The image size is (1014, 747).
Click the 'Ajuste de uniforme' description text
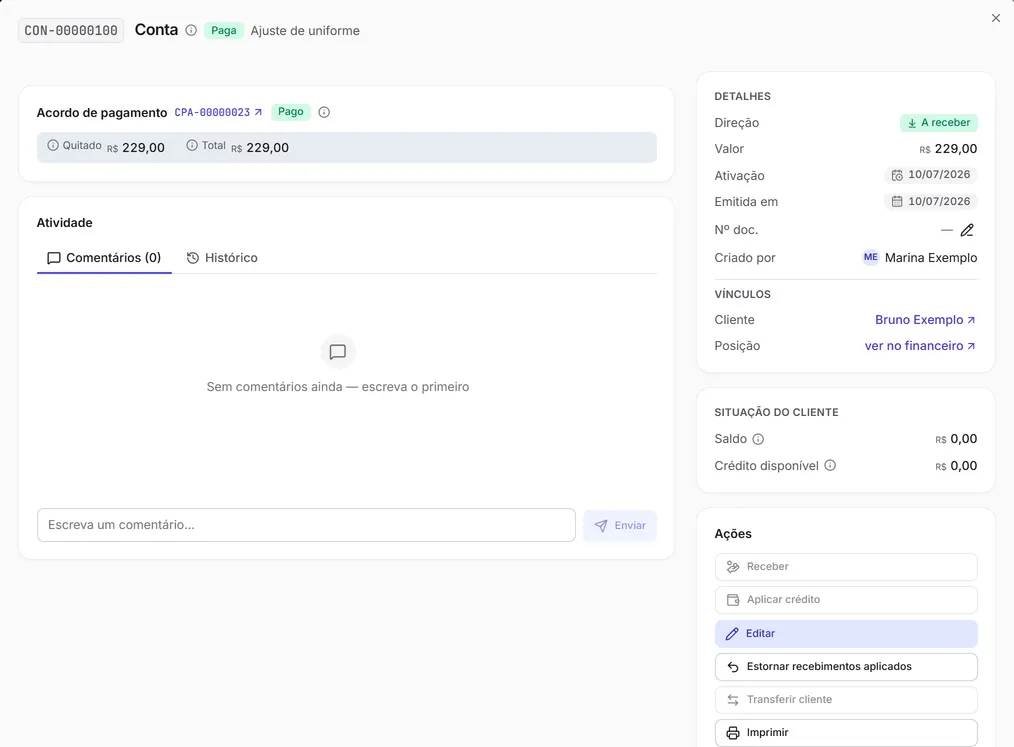305,30
